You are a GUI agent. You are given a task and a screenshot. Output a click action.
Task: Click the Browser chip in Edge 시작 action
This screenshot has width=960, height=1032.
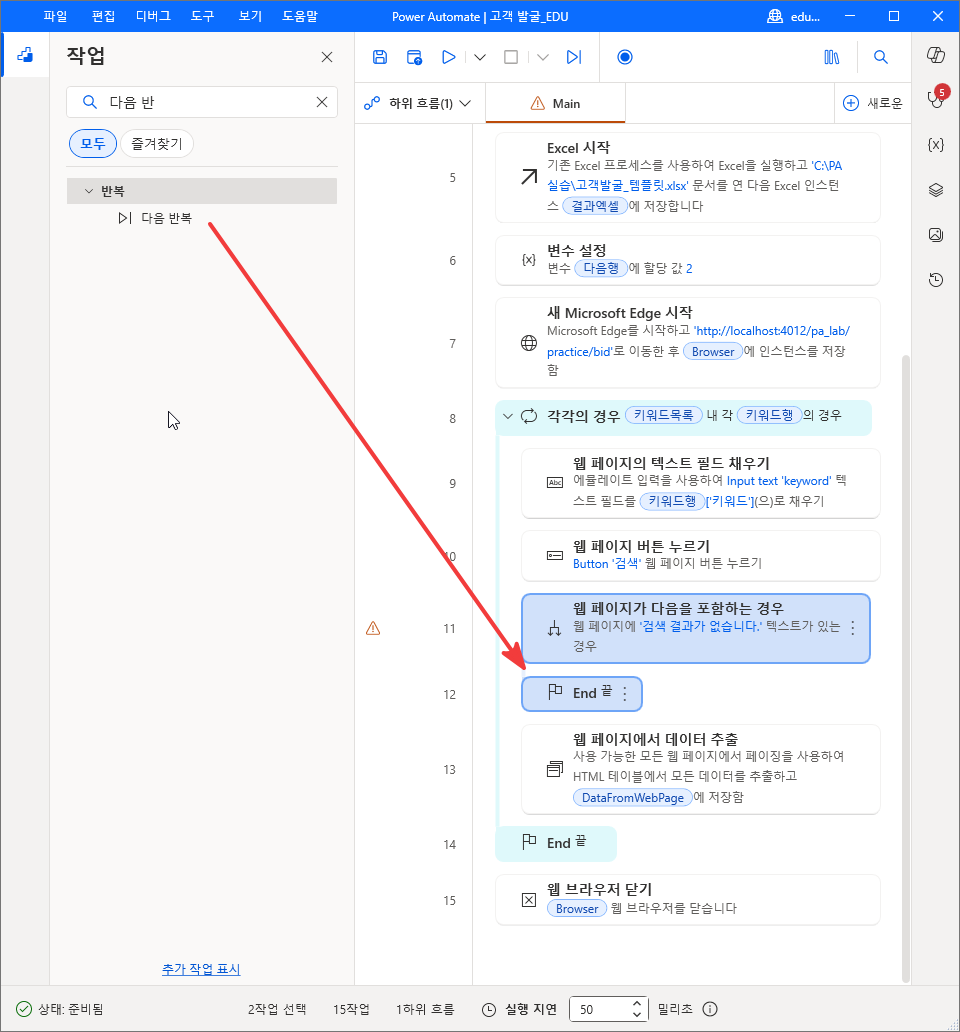click(713, 351)
